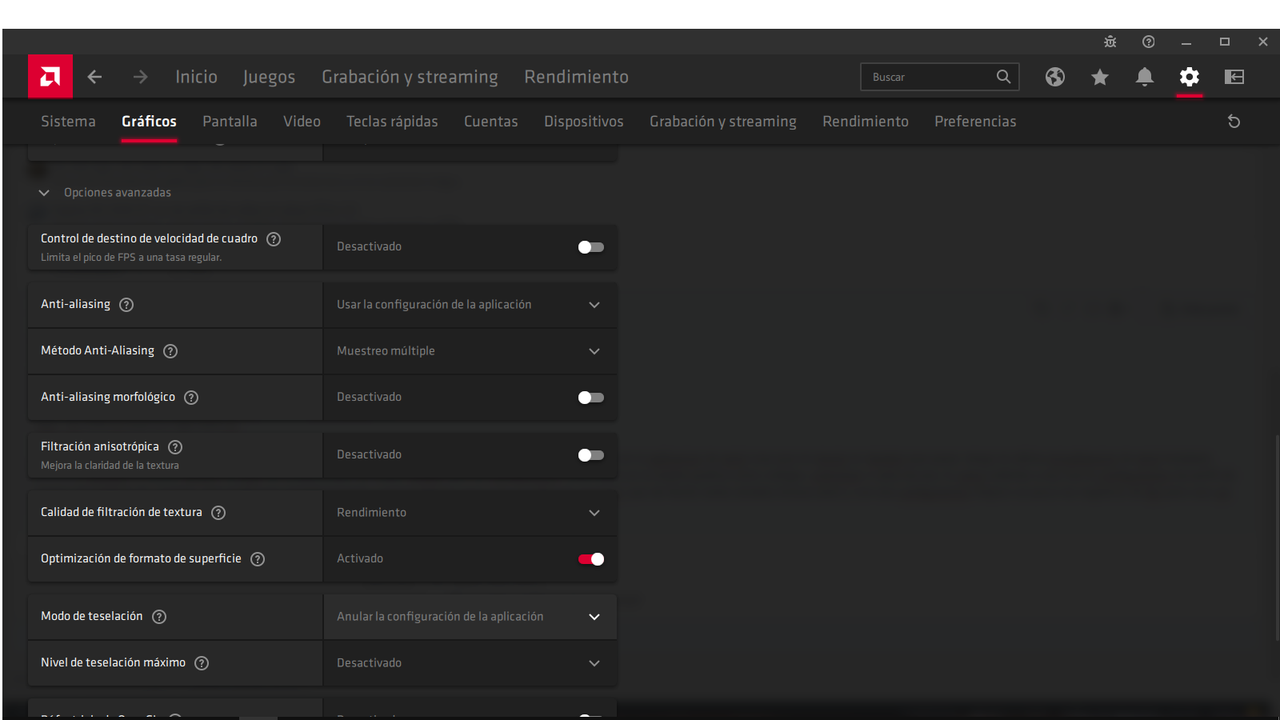Click the bug report icon
The height and width of the screenshot is (720, 1280).
tap(1110, 42)
